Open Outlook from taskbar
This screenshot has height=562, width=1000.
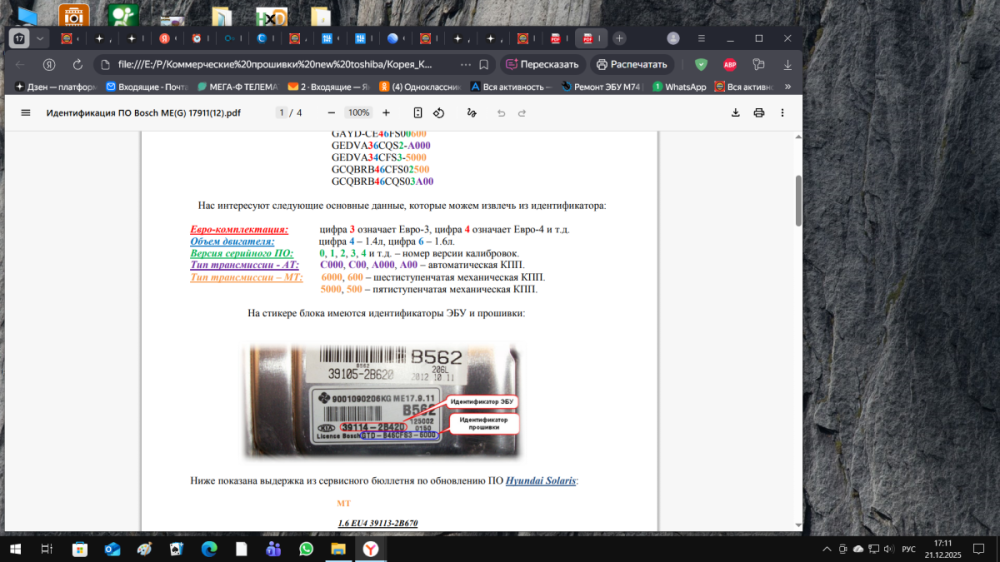(x=112, y=549)
